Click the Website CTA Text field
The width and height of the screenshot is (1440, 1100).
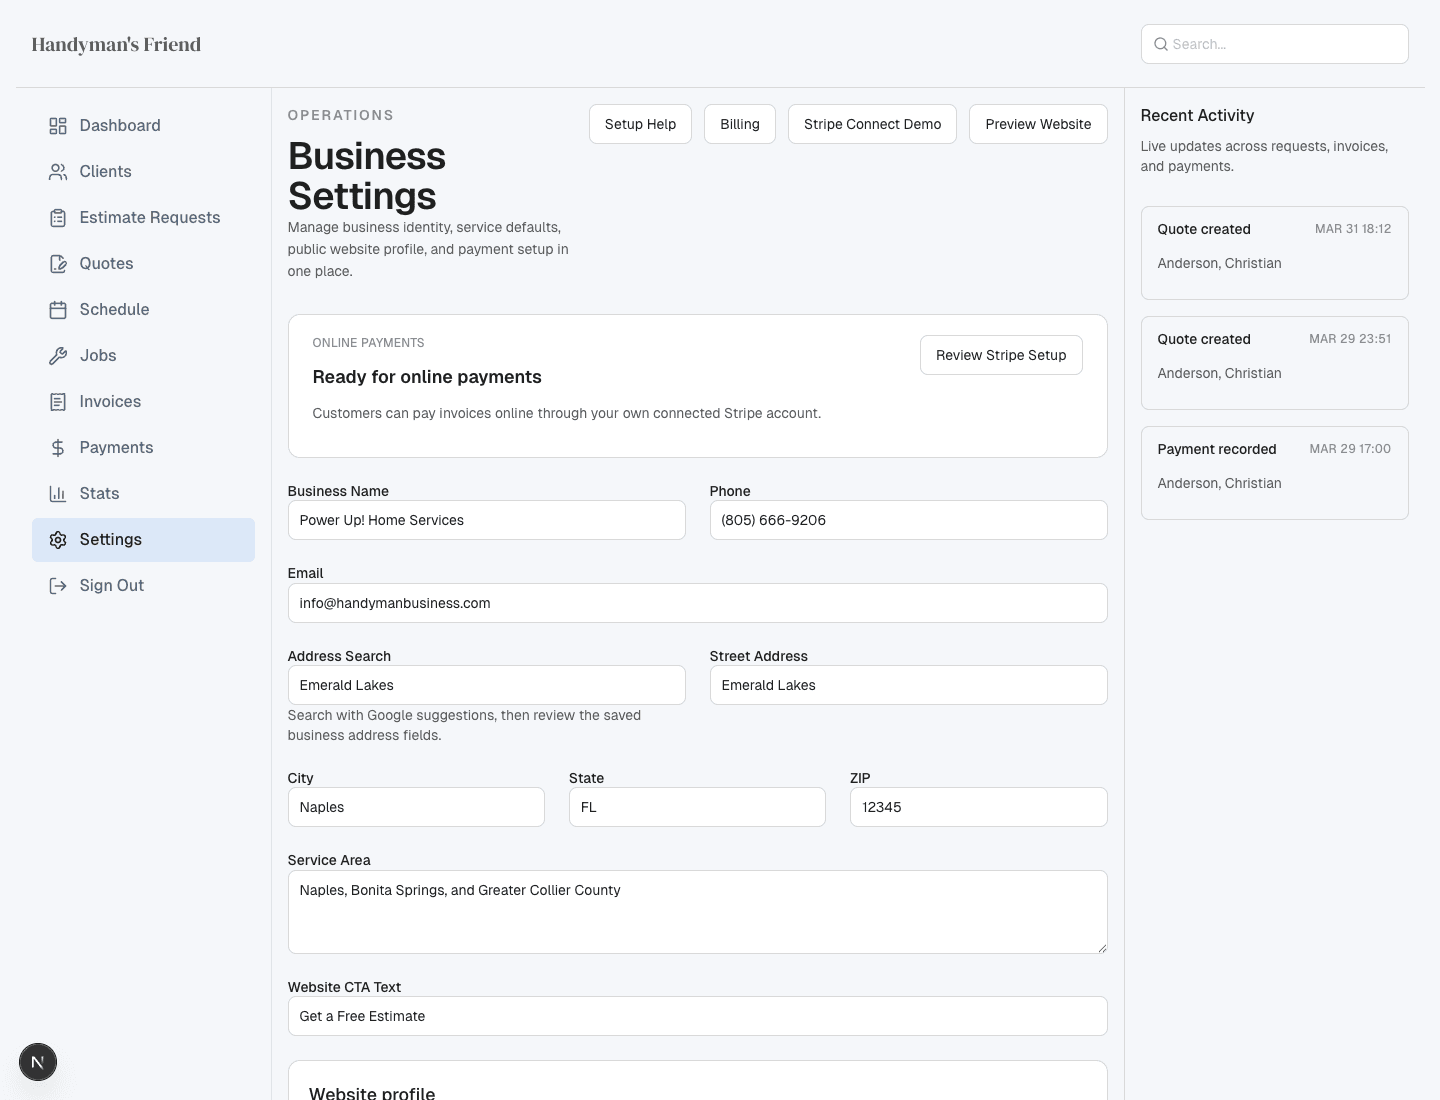[698, 1016]
